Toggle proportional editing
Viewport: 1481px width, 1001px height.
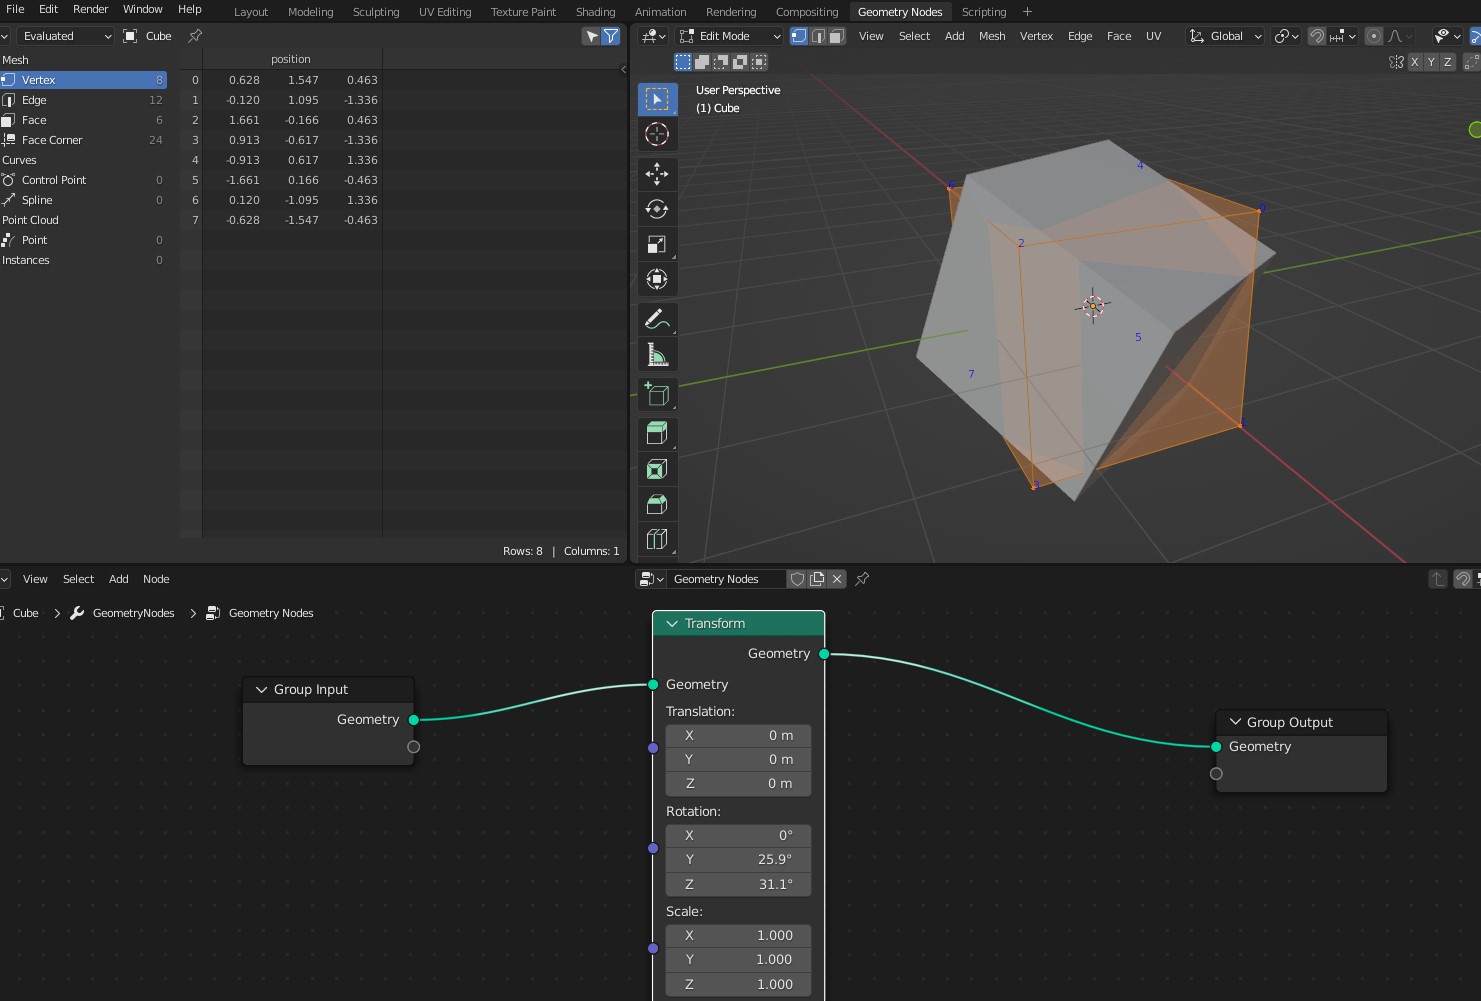[x=1374, y=36]
